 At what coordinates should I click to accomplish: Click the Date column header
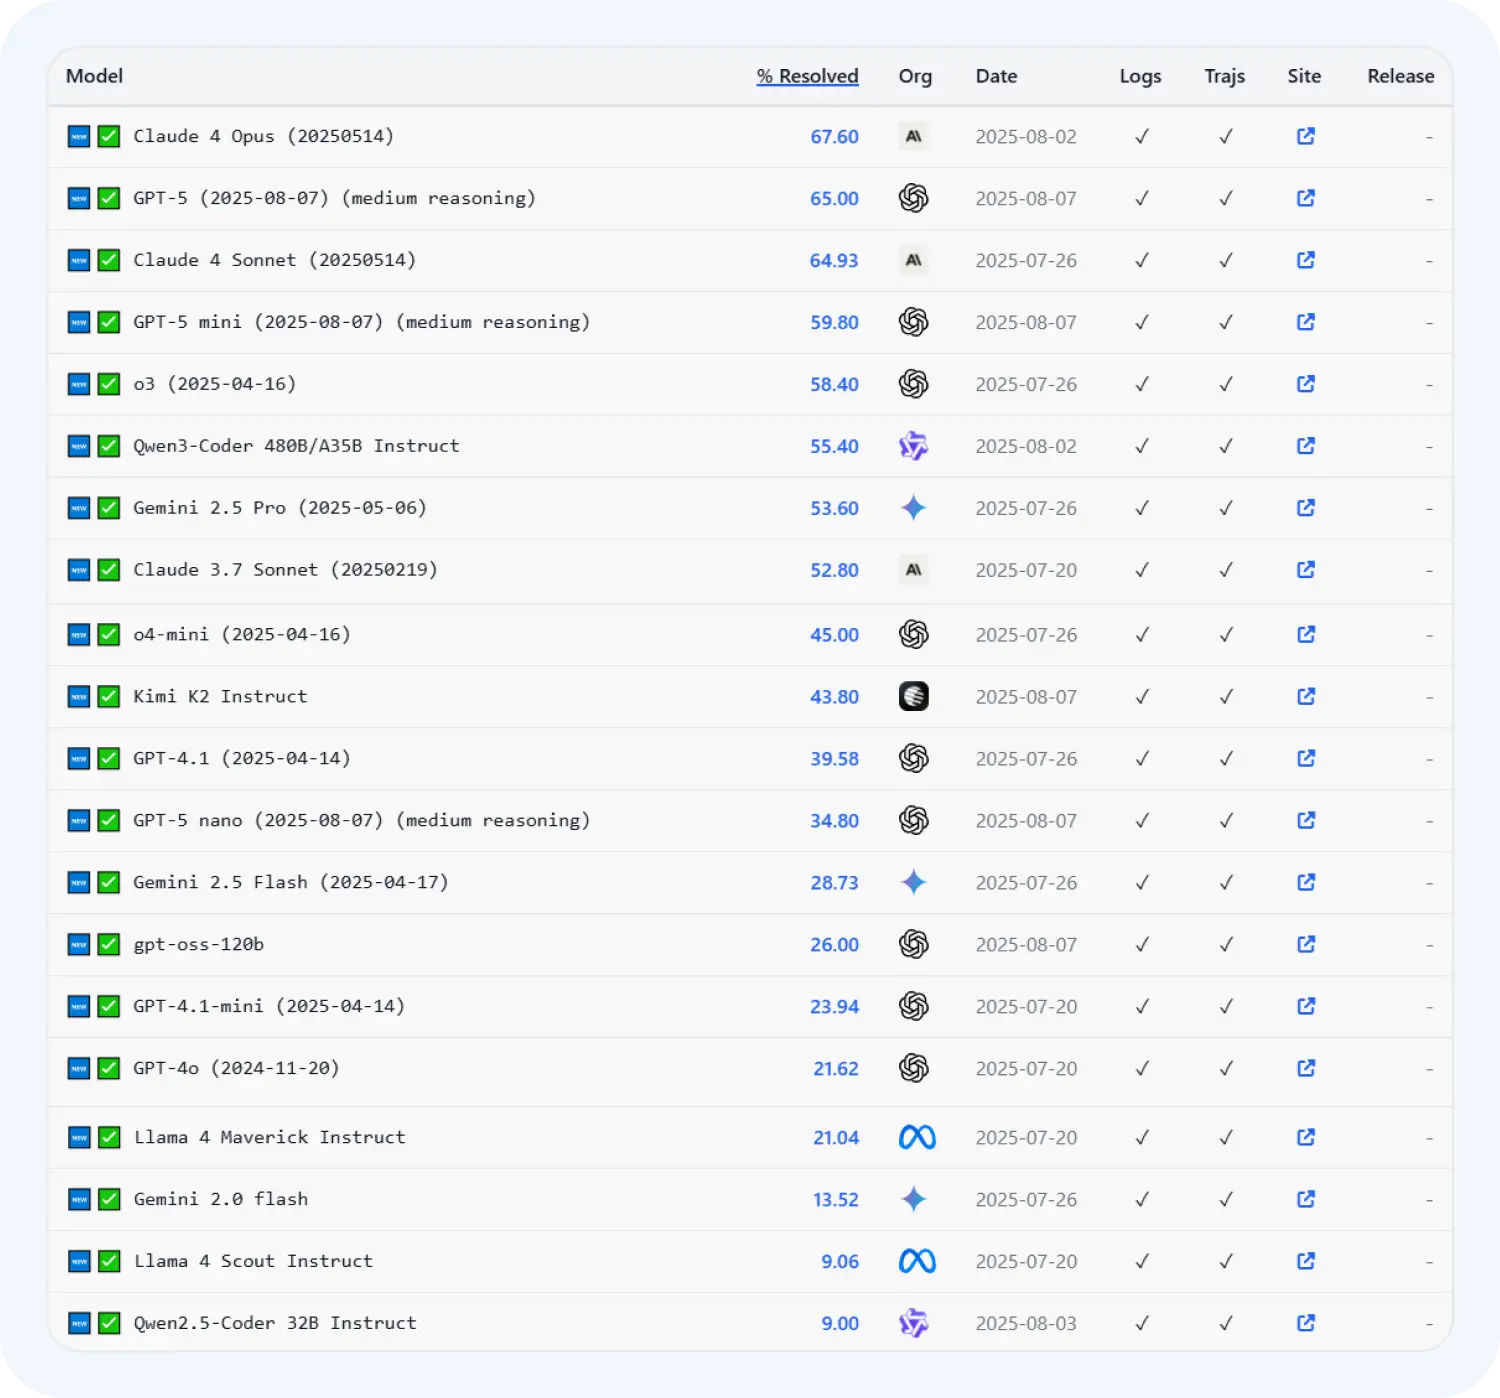[x=996, y=76]
